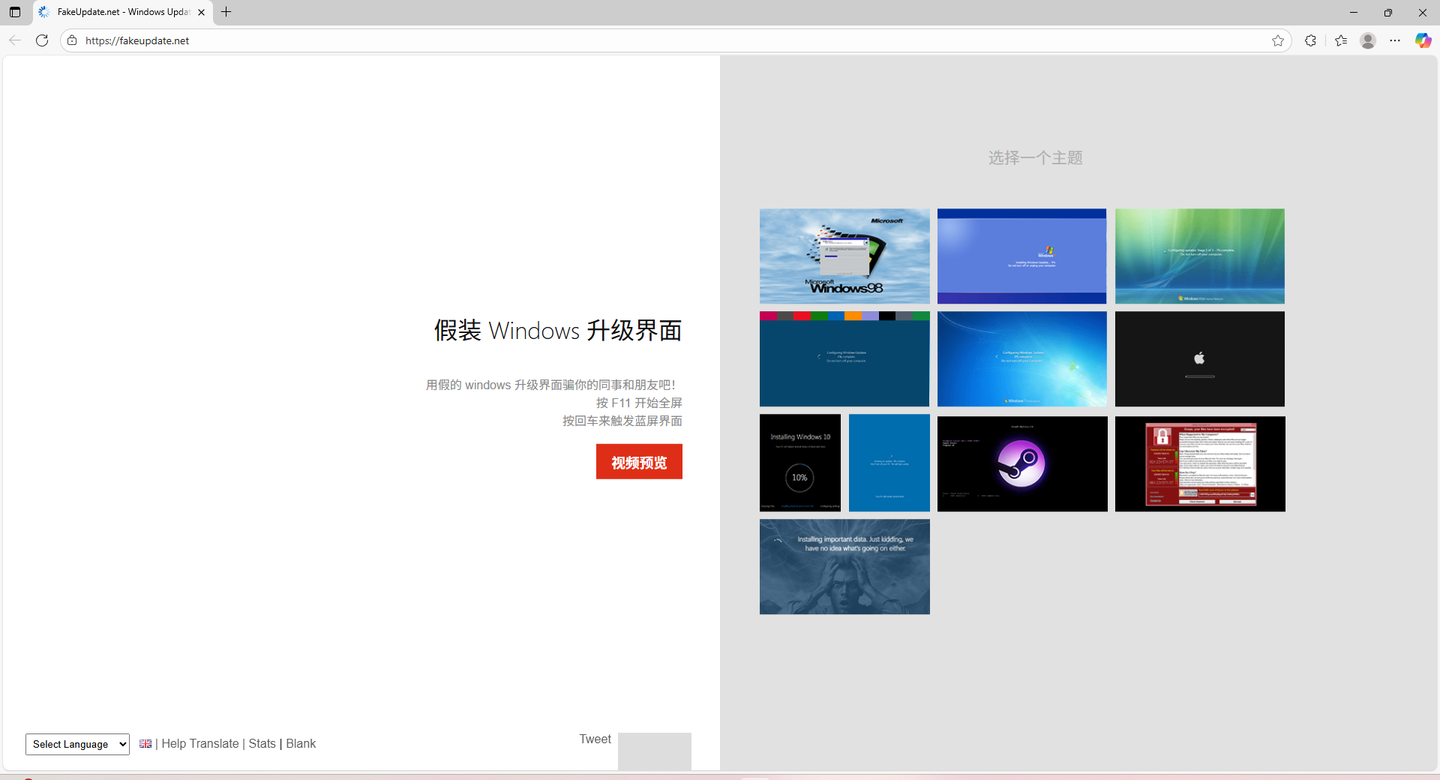Expand the Select Language dropdown

click(78, 744)
